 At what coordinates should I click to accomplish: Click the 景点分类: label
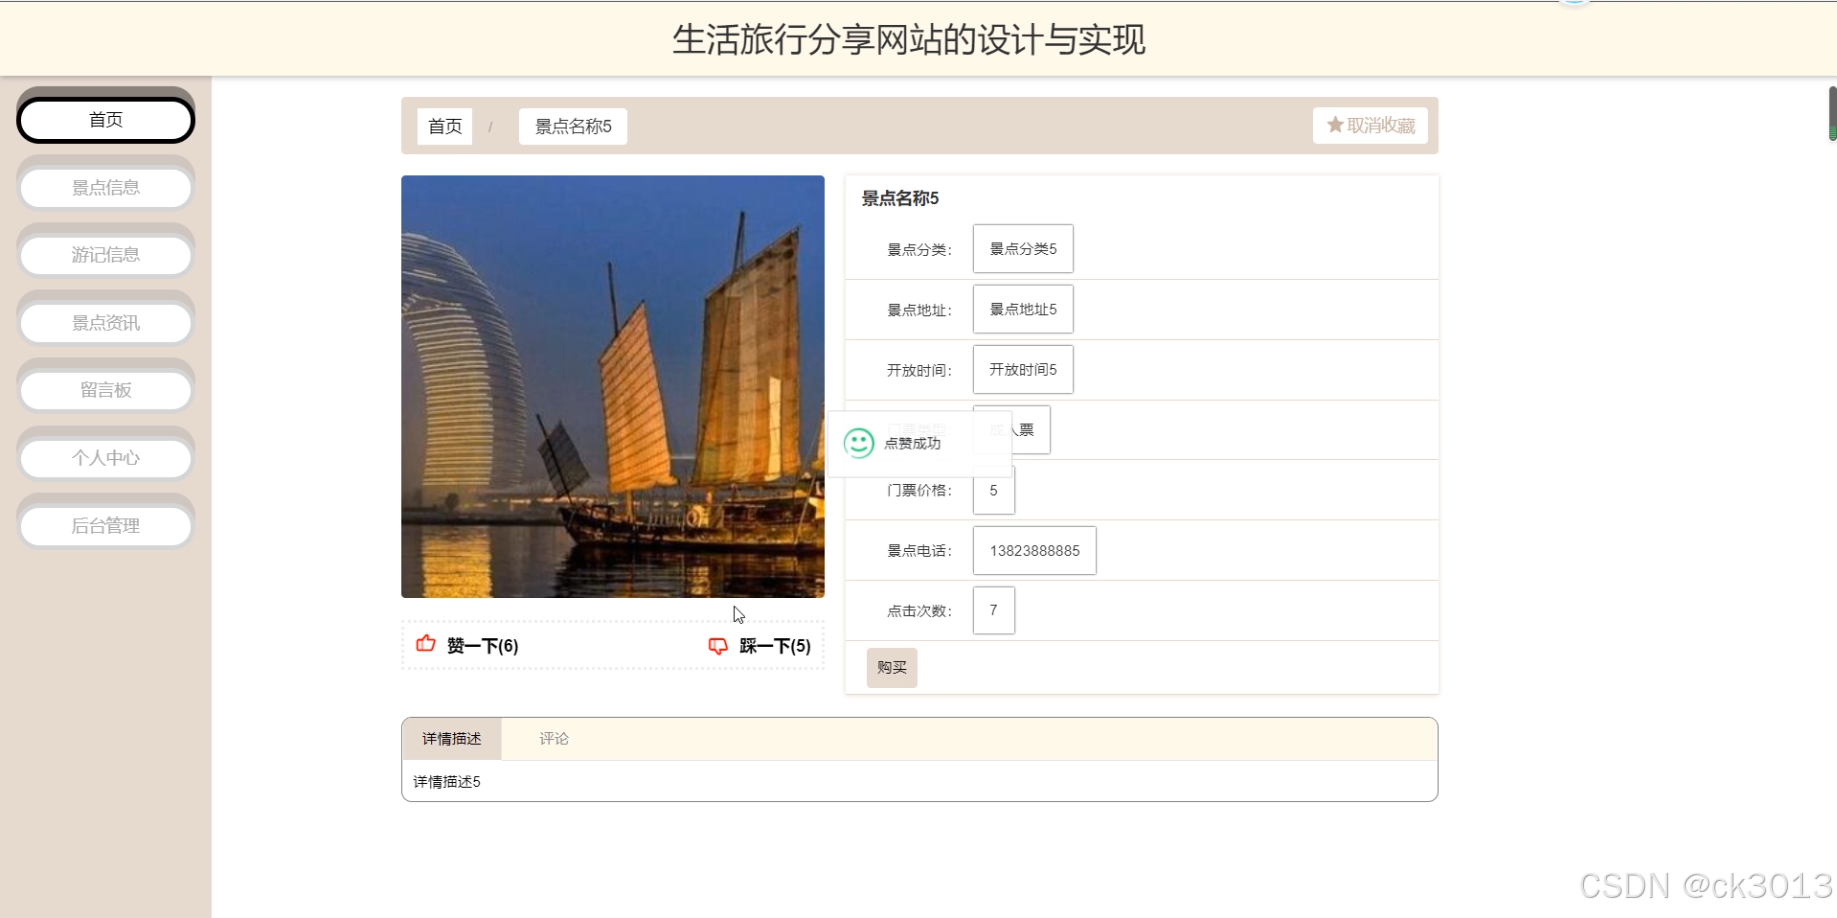(x=919, y=250)
